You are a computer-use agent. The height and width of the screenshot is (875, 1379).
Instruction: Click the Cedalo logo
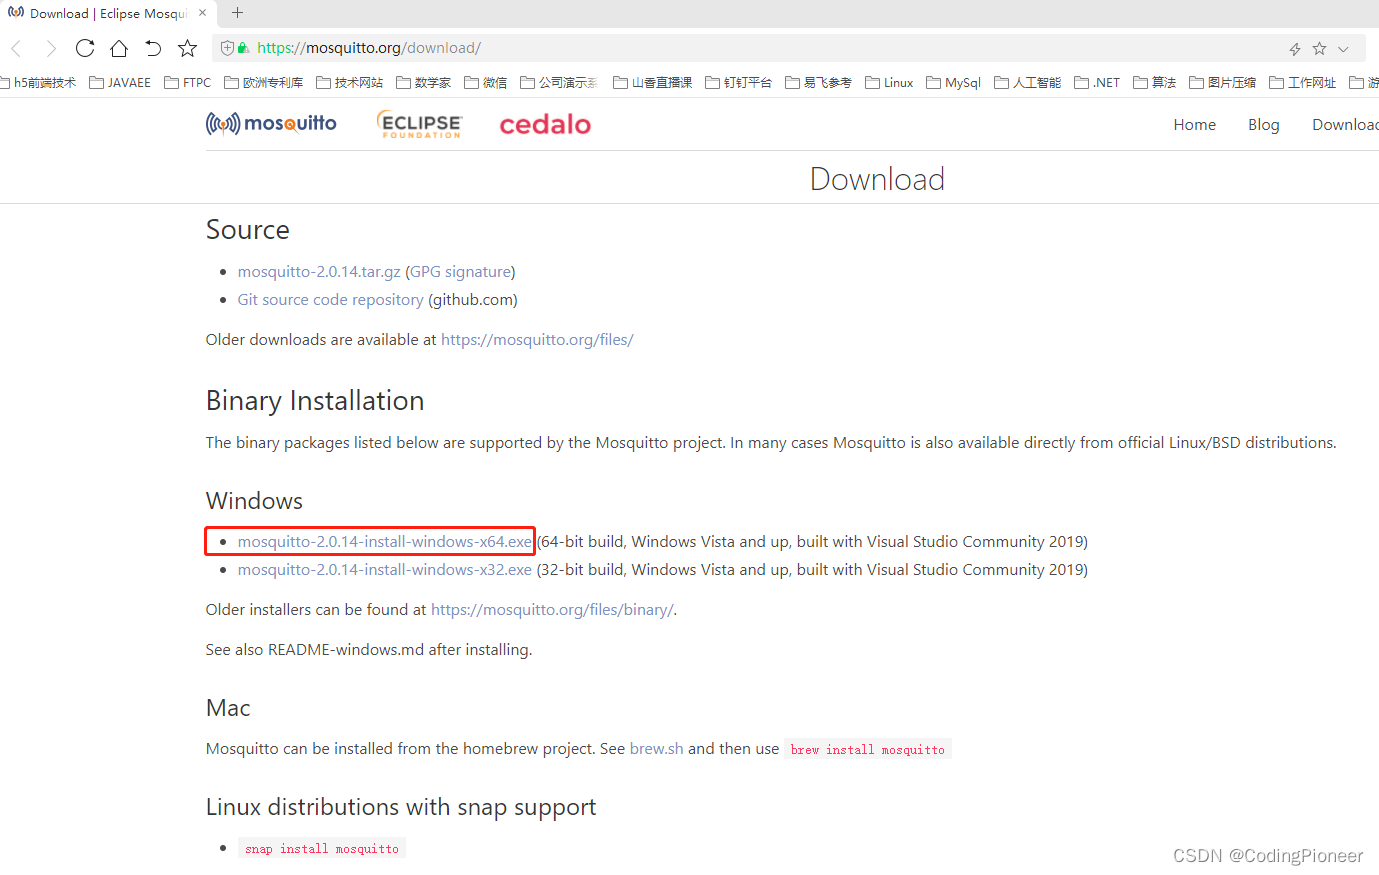click(x=545, y=124)
